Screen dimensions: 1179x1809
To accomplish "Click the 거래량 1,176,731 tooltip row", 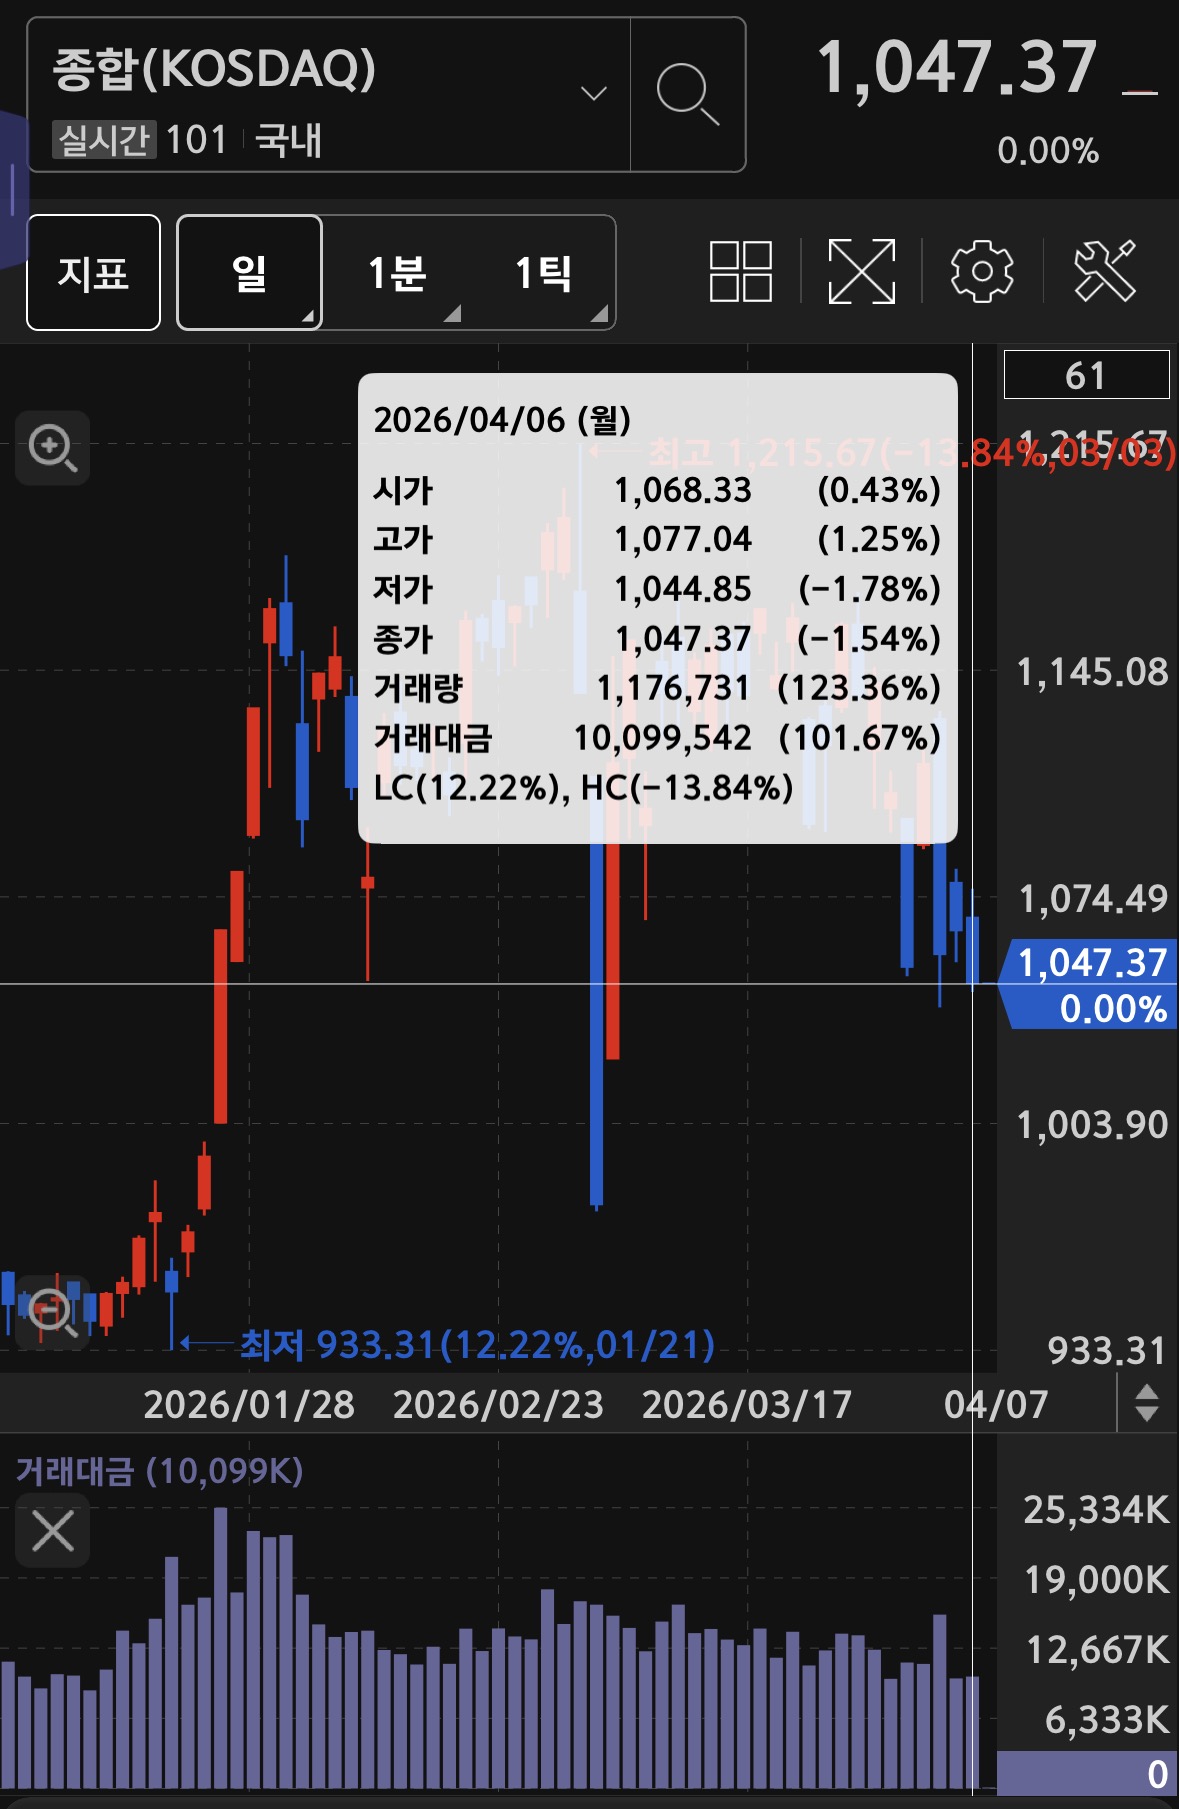I will [x=657, y=687].
